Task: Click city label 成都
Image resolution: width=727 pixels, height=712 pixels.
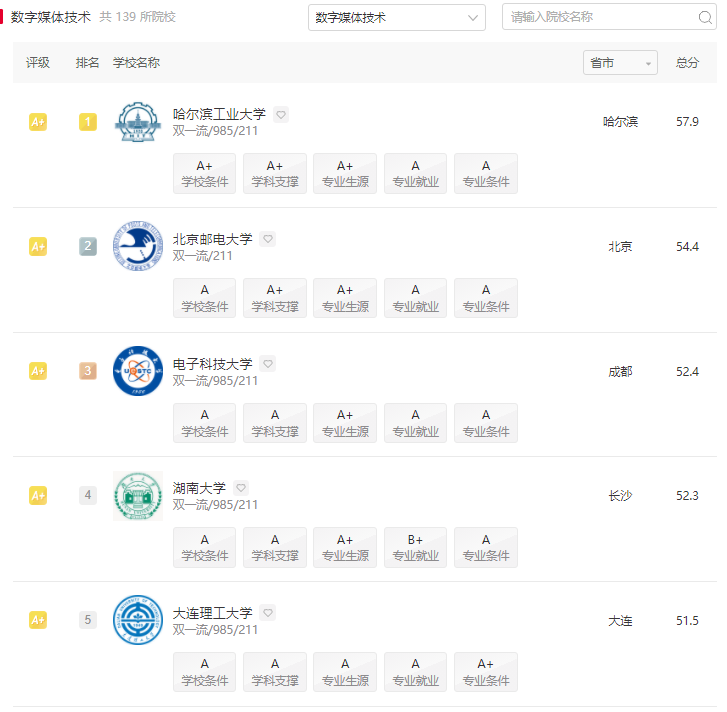Action: tap(620, 371)
